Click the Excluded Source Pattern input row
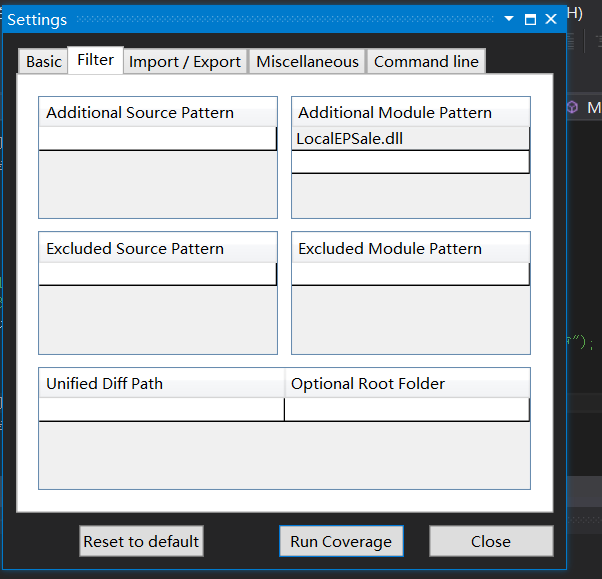602x579 pixels. click(157, 274)
